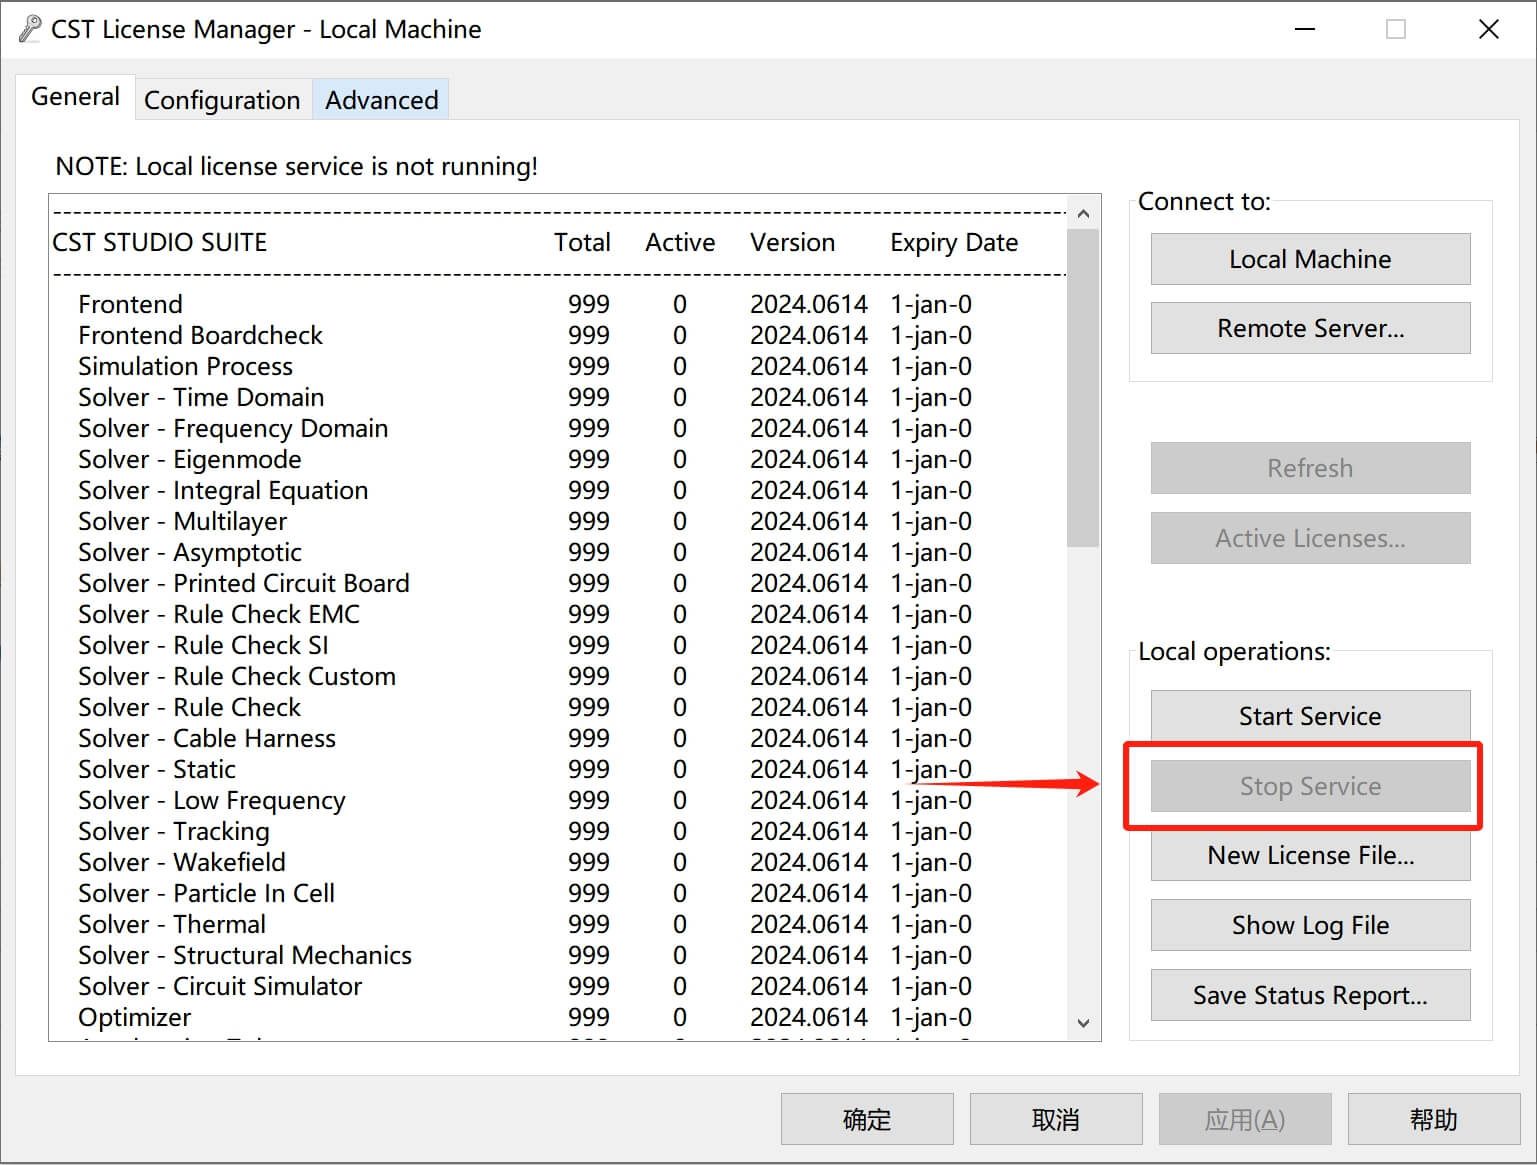Click the CST STUDIO SUITE header
Screen dimensions: 1537x1165
pos(160,243)
